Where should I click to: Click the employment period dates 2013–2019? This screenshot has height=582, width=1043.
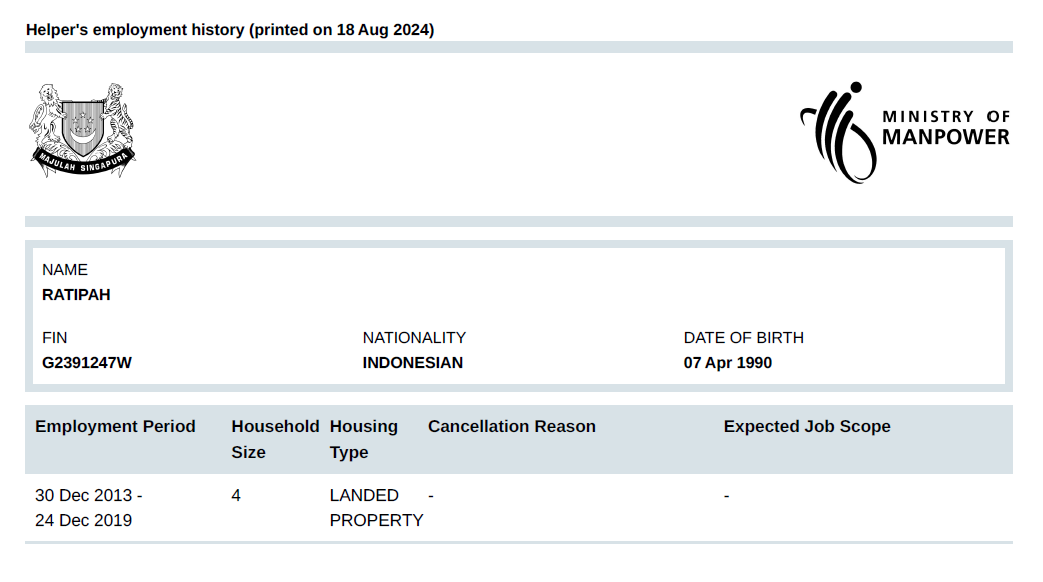coord(88,508)
